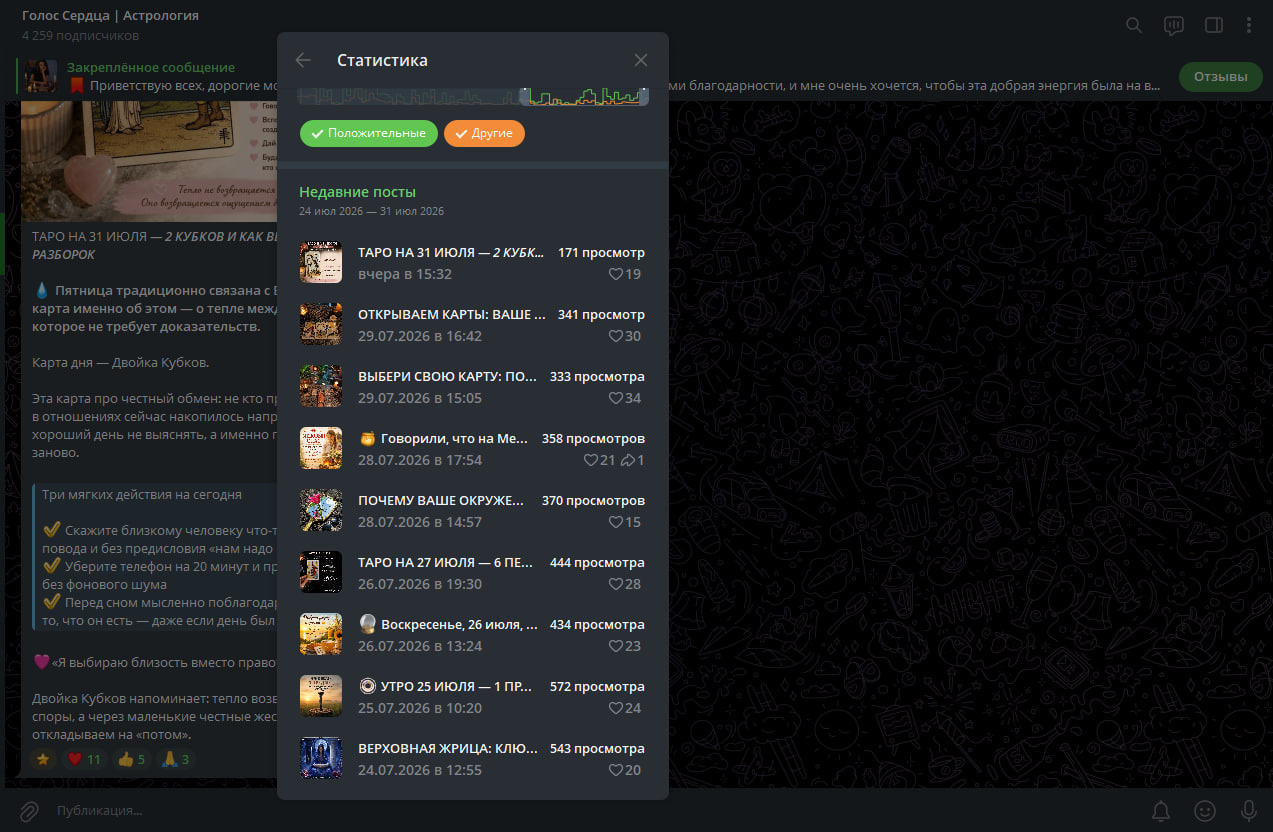Viewport: 1273px width, 832px height.
Task: Open thumbnail of ПОЧЕМУ ВАШЕ ОКРУЖЕ post
Action: click(x=321, y=511)
